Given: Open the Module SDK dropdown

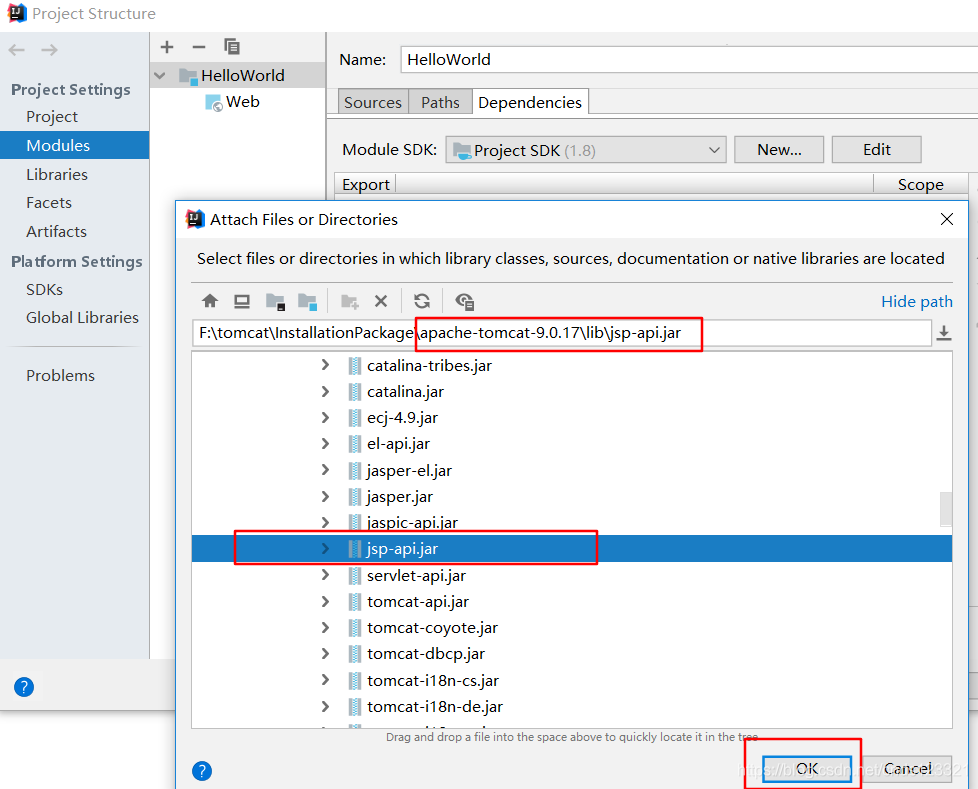Looking at the screenshot, I should point(586,150).
